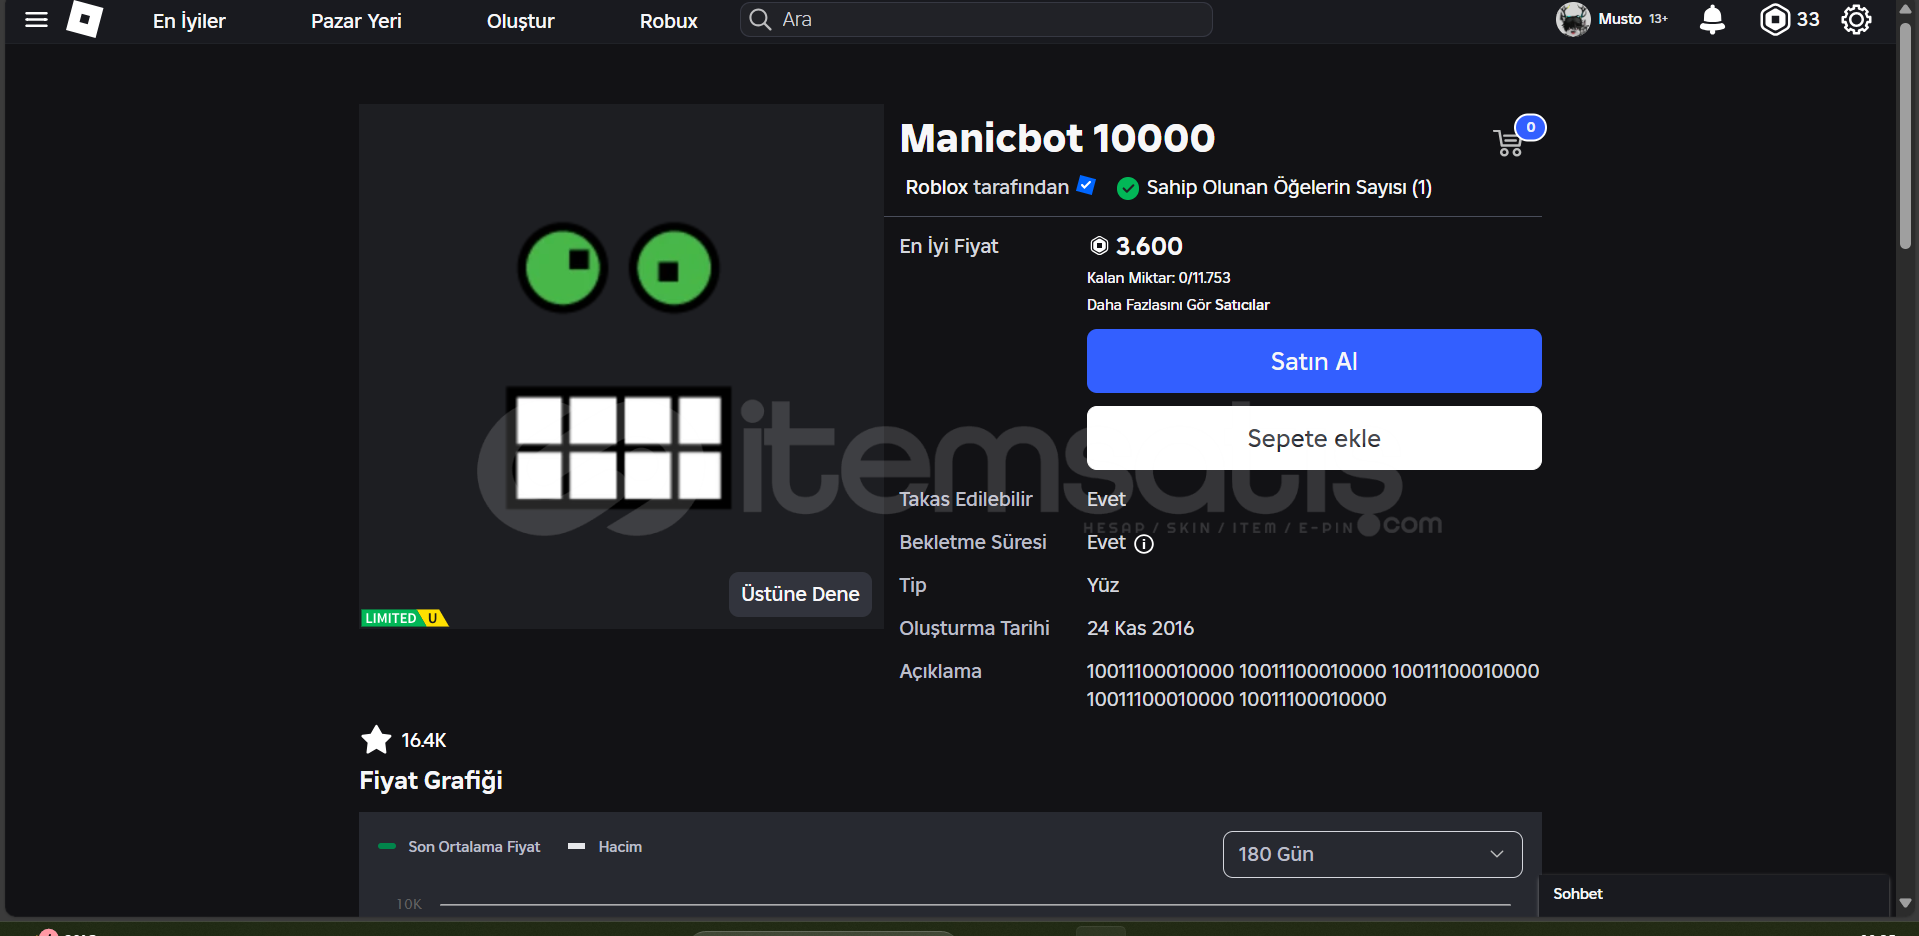This screenshot has height=936, width=1919.
Task: Click the search magnifier icon
Action: [x=760, y=19]
